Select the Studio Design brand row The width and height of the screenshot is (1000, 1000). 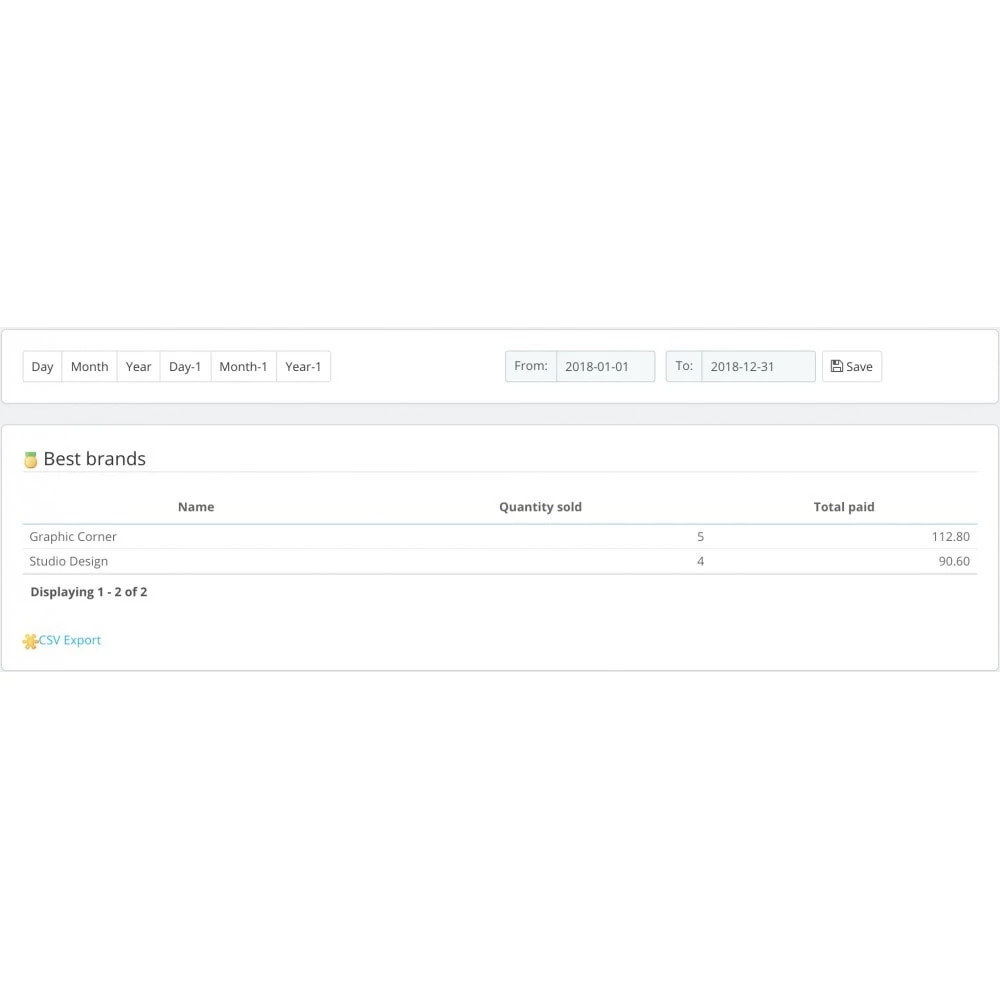pyautogui.click(x=69, y=562)
